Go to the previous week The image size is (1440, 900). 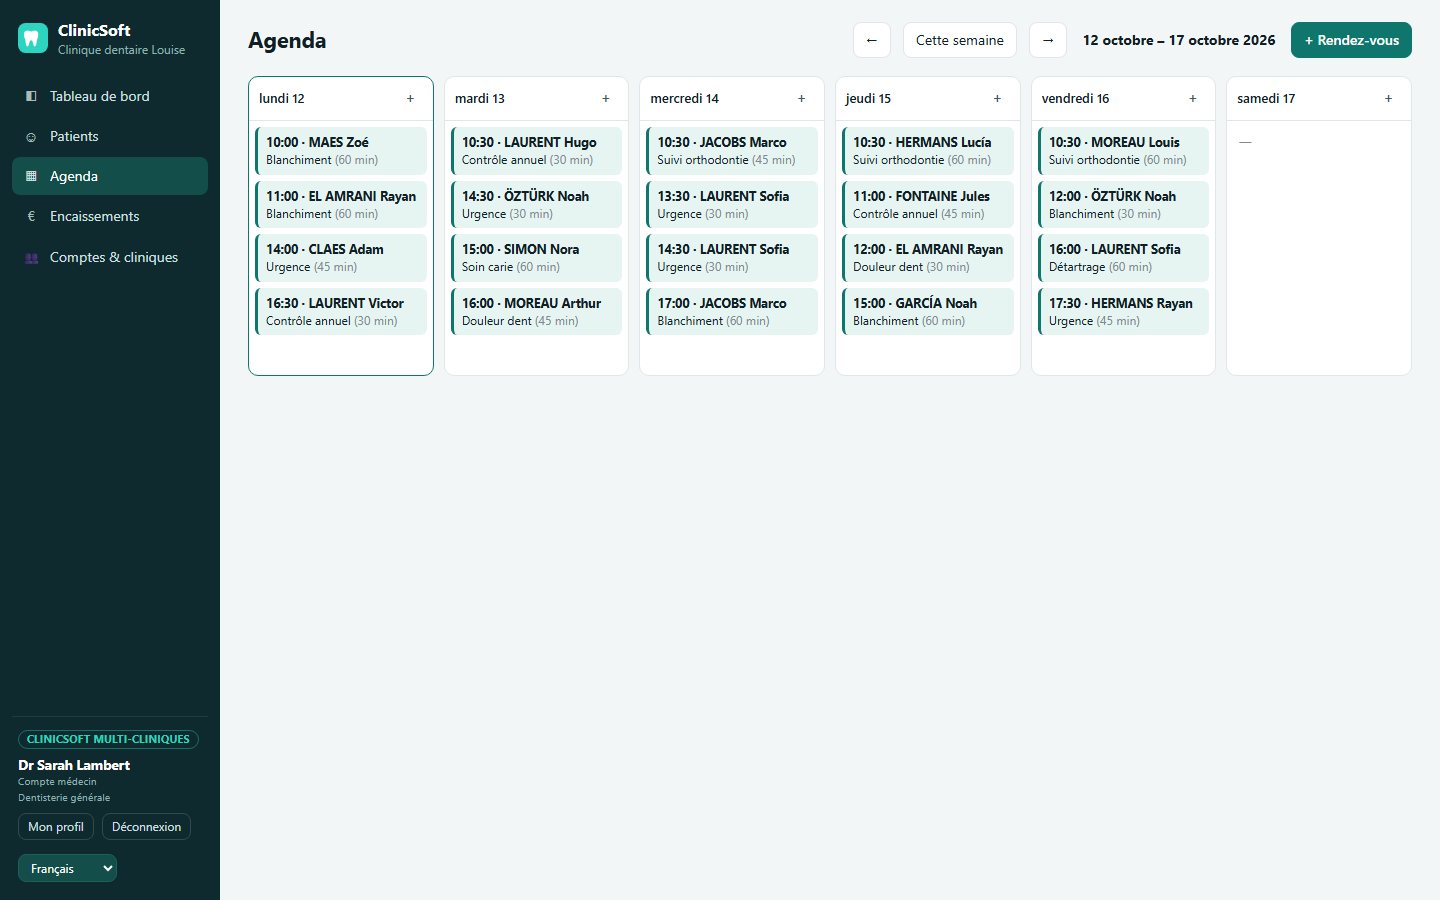coord(872,40)
